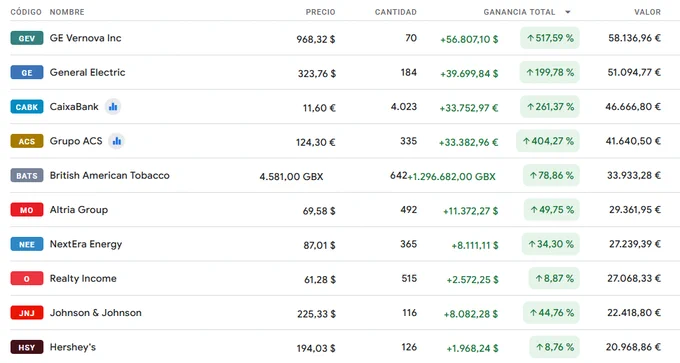The height and width of the screenshot is (363, 680).
Task: Select price 968,32 $
Action: (316, 39)
